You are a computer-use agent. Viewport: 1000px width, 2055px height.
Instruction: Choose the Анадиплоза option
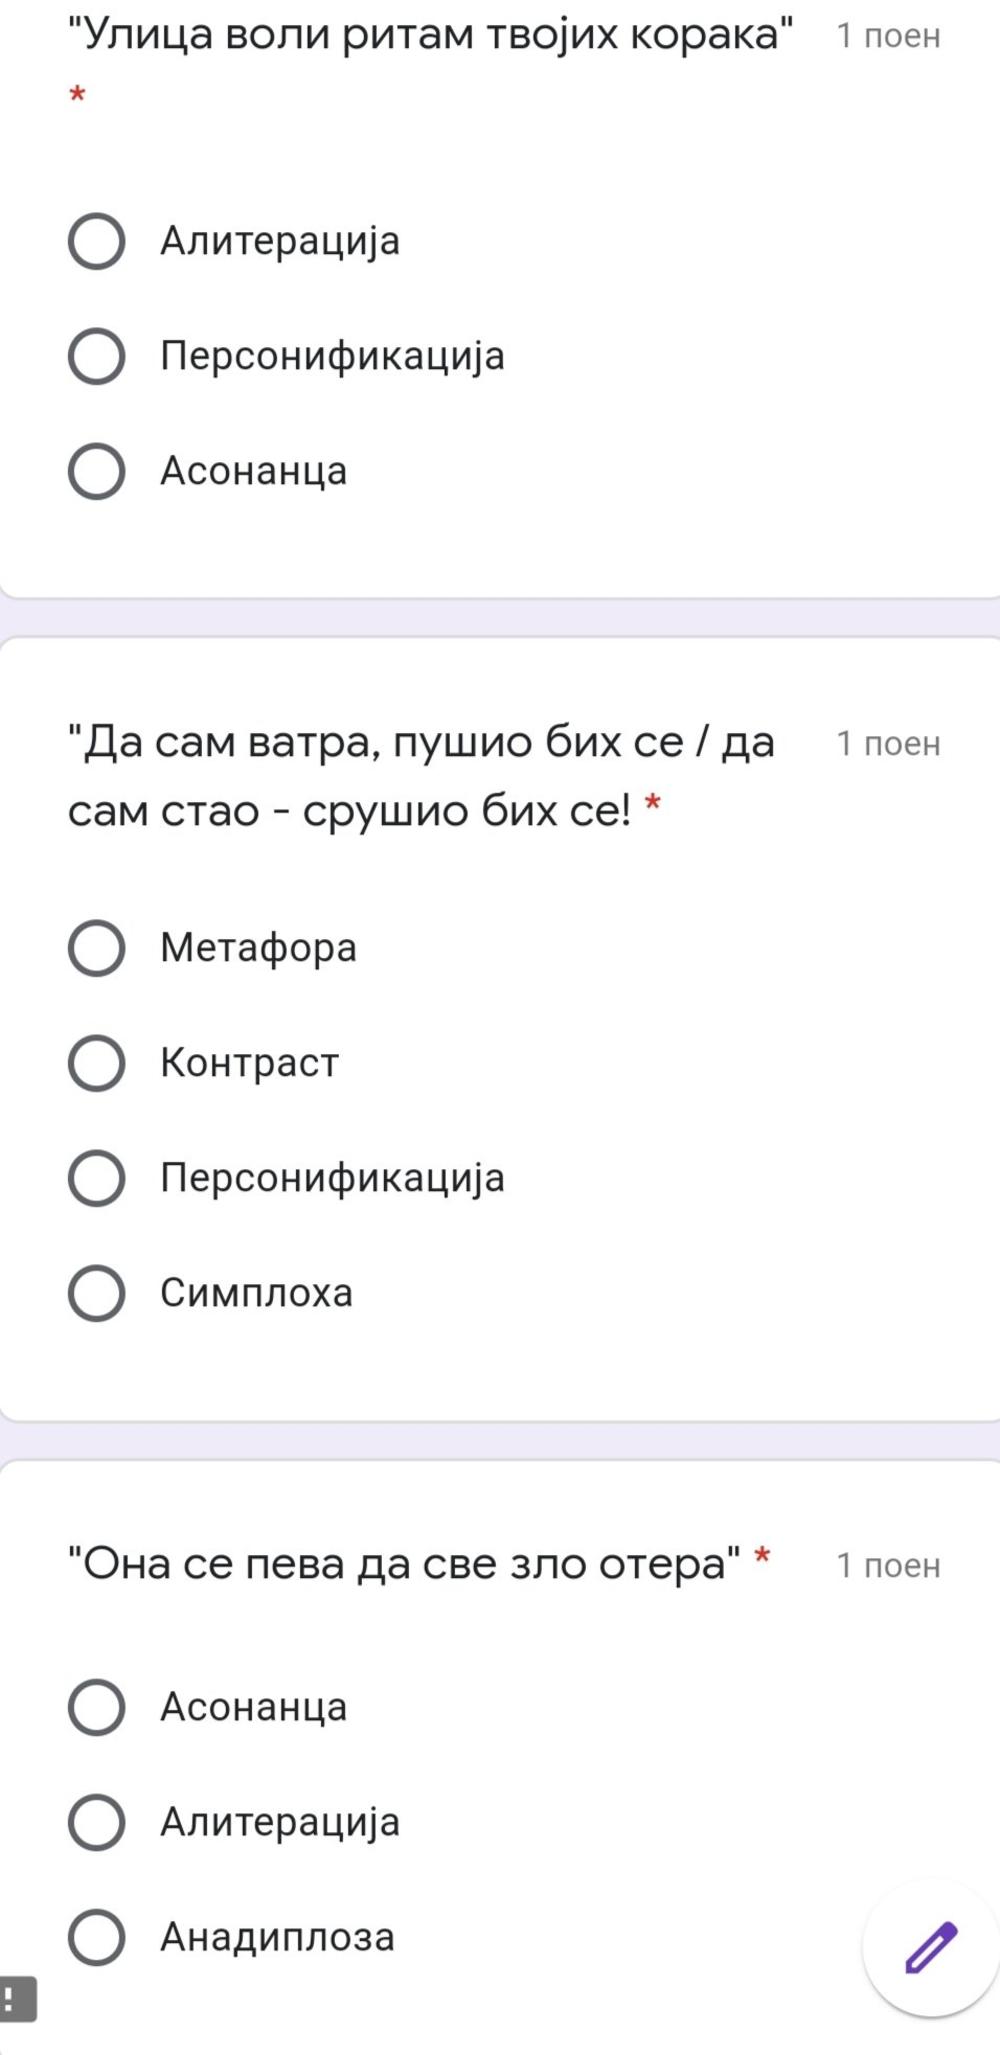point(97,1937)
